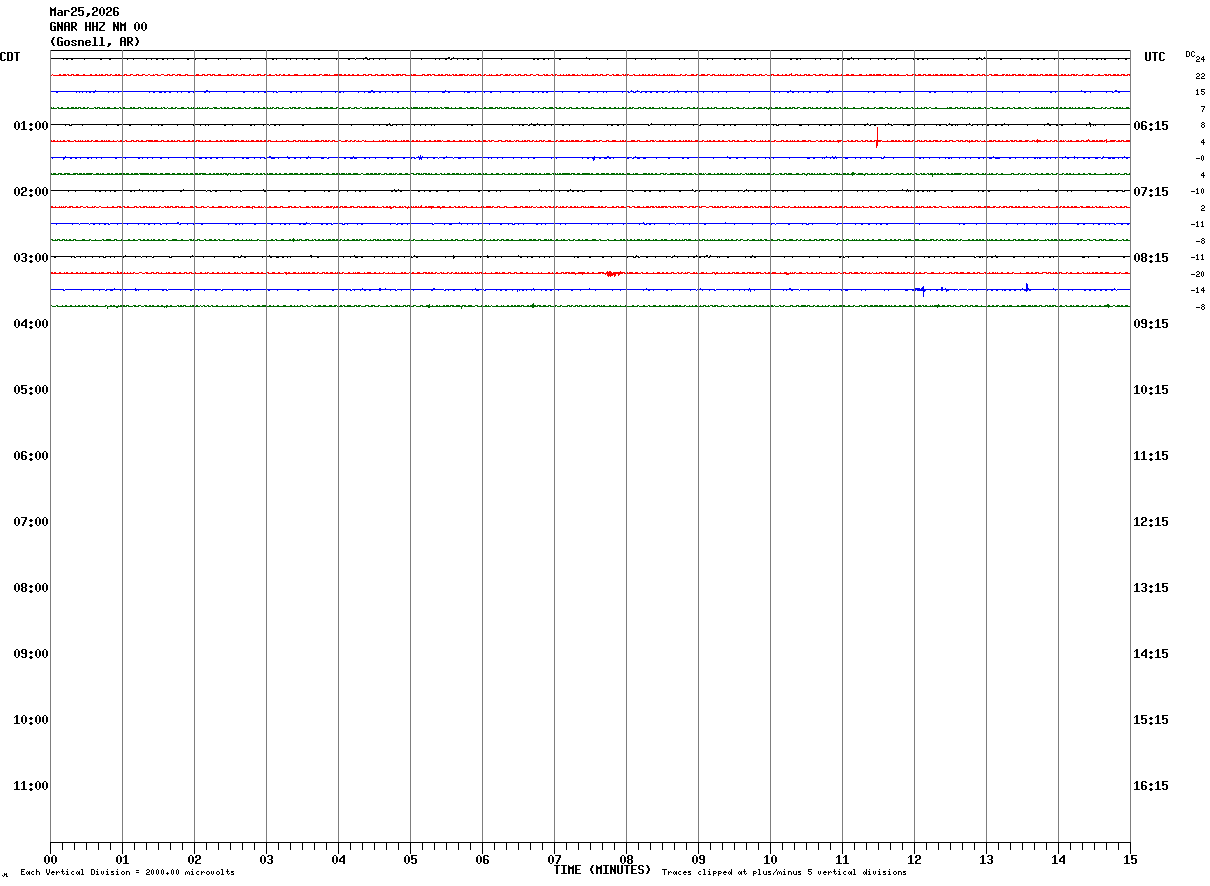Select minute label 05 on the x-axis
This screenshot has width=1210, height=886.
tap(410, 859)
